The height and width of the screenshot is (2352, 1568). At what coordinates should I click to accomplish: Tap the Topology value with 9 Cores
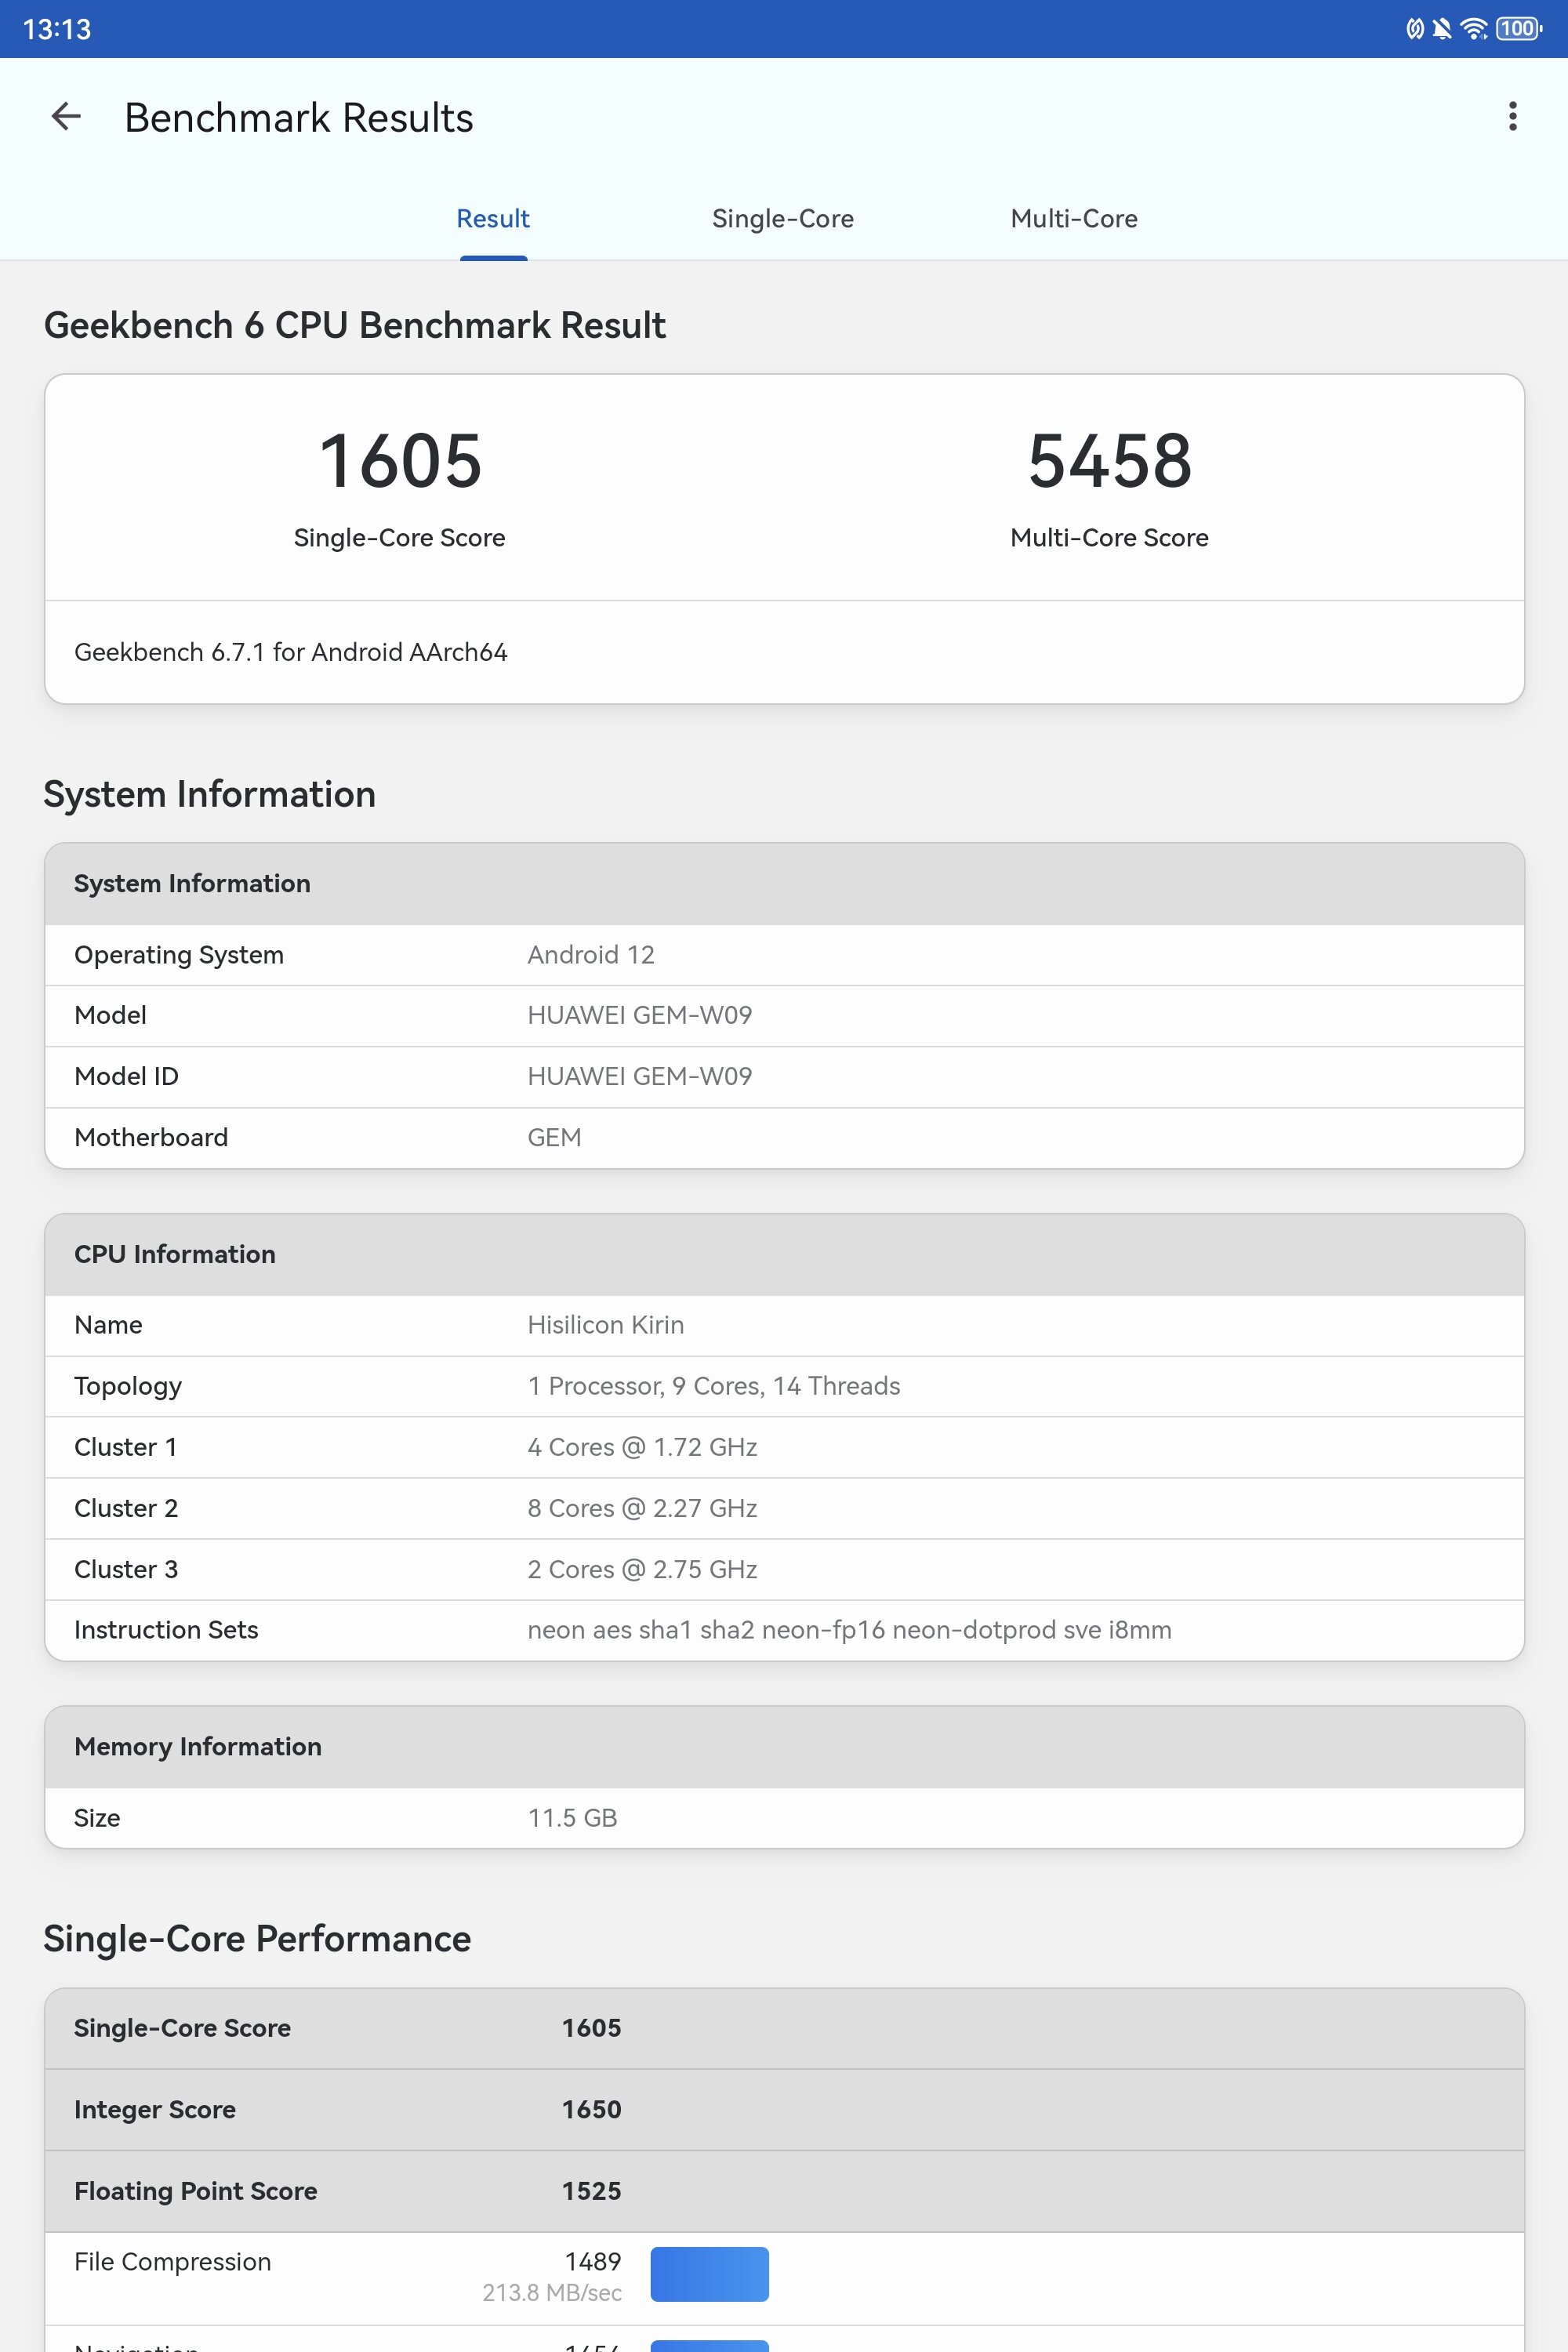click(x=714, y=1386)
